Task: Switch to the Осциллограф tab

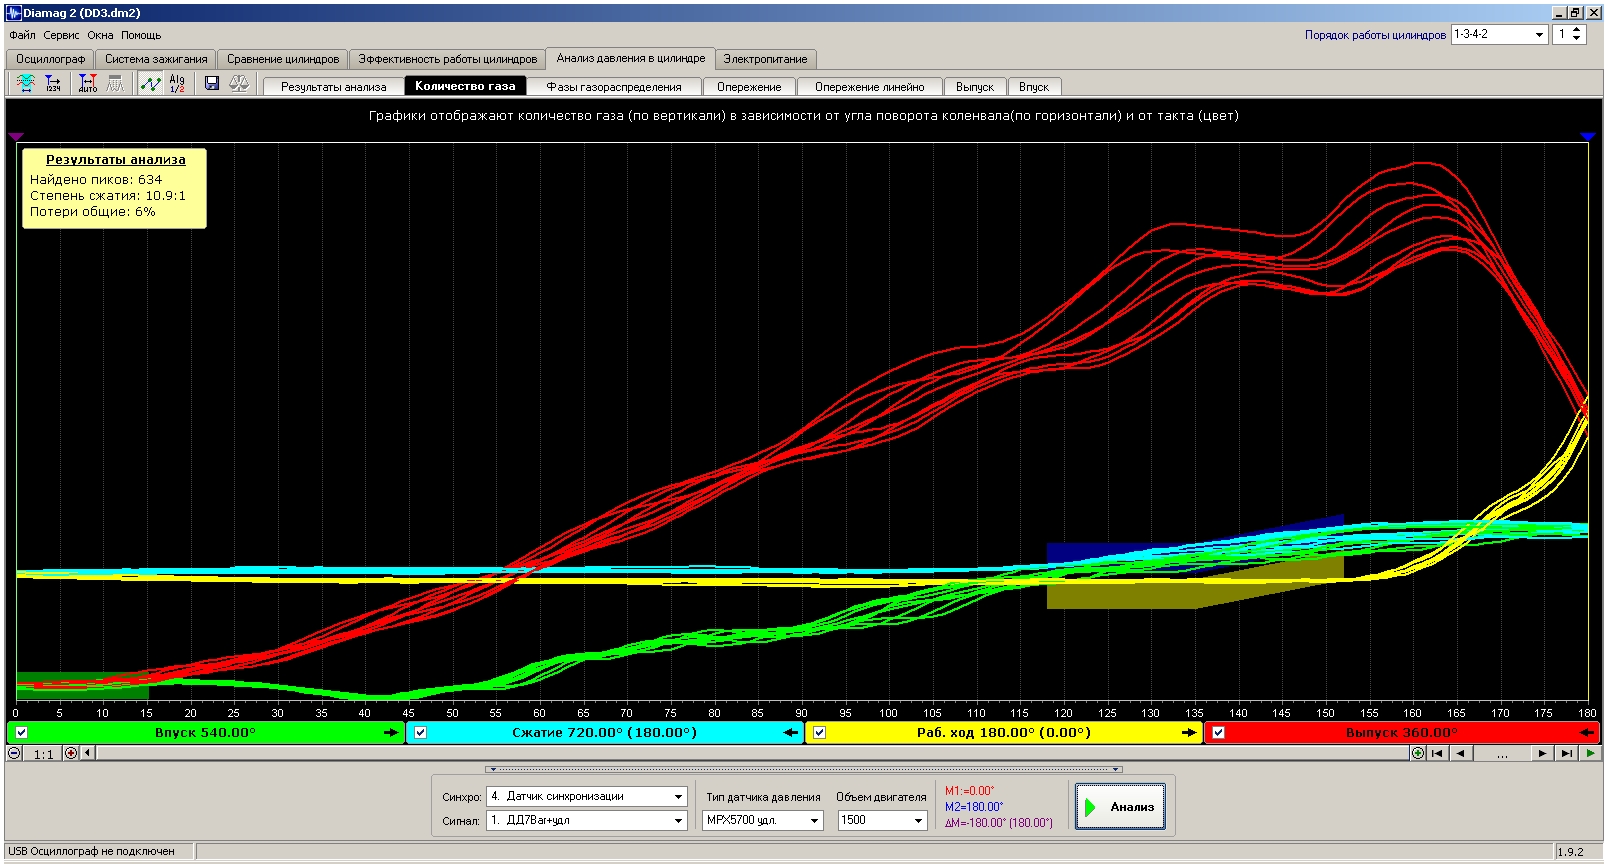Action: (50, 59)
